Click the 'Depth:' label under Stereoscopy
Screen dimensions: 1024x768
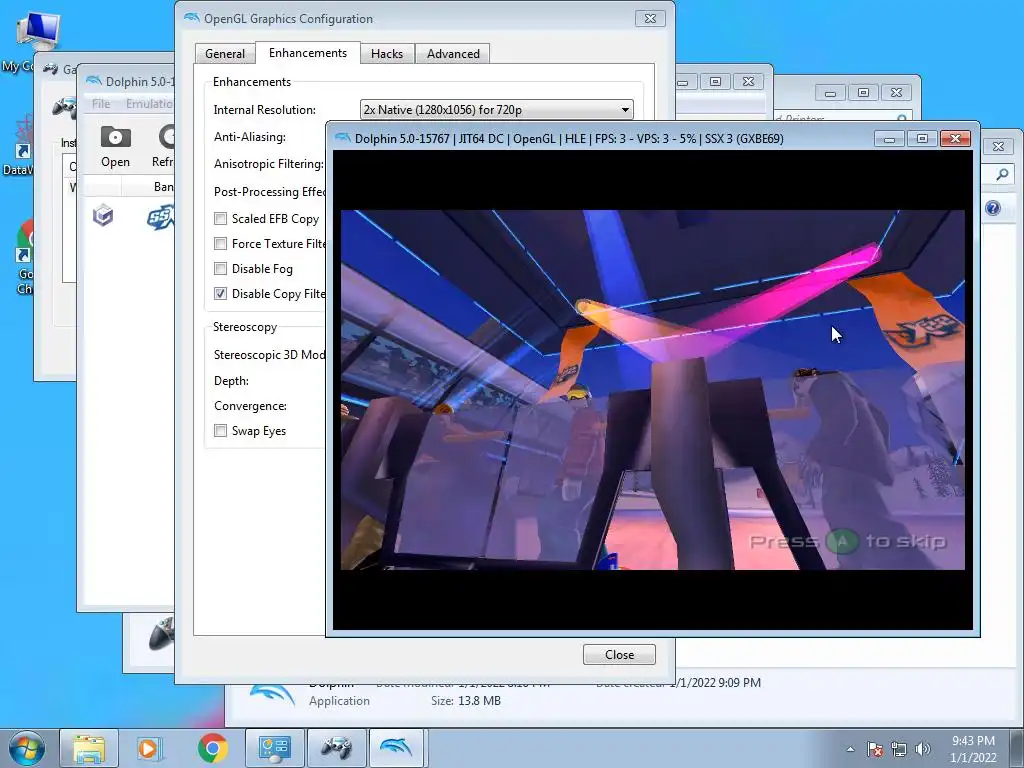[x=231, y=381]
